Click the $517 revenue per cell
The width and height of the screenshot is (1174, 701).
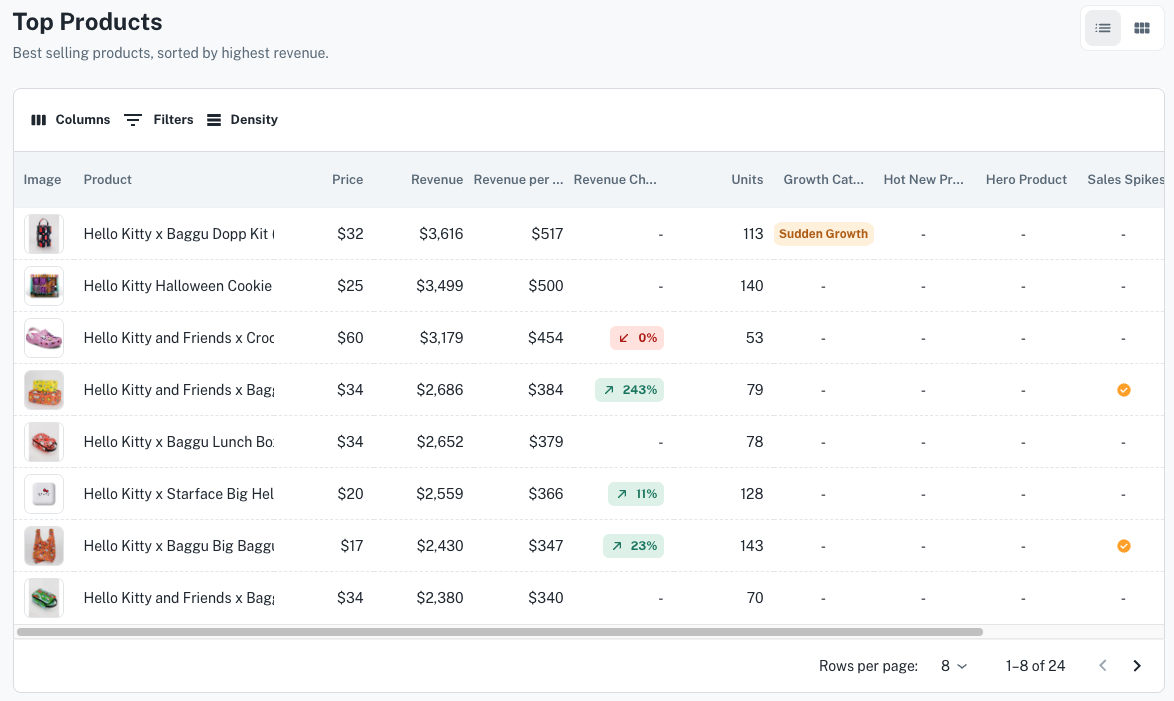547,234
